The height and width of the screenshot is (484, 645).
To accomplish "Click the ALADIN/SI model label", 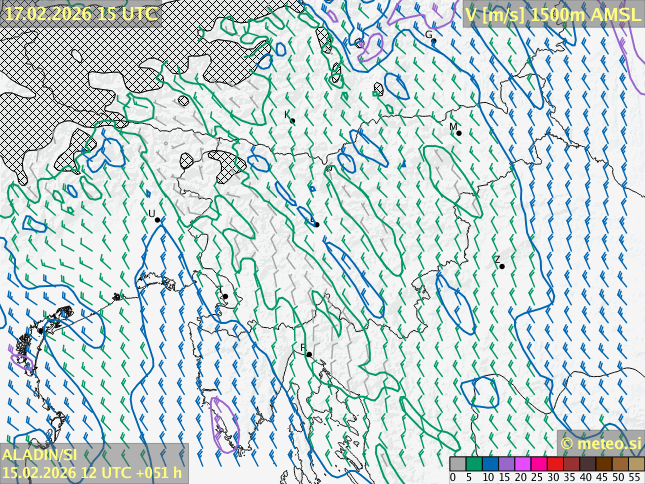I will (x=40, y=455).
